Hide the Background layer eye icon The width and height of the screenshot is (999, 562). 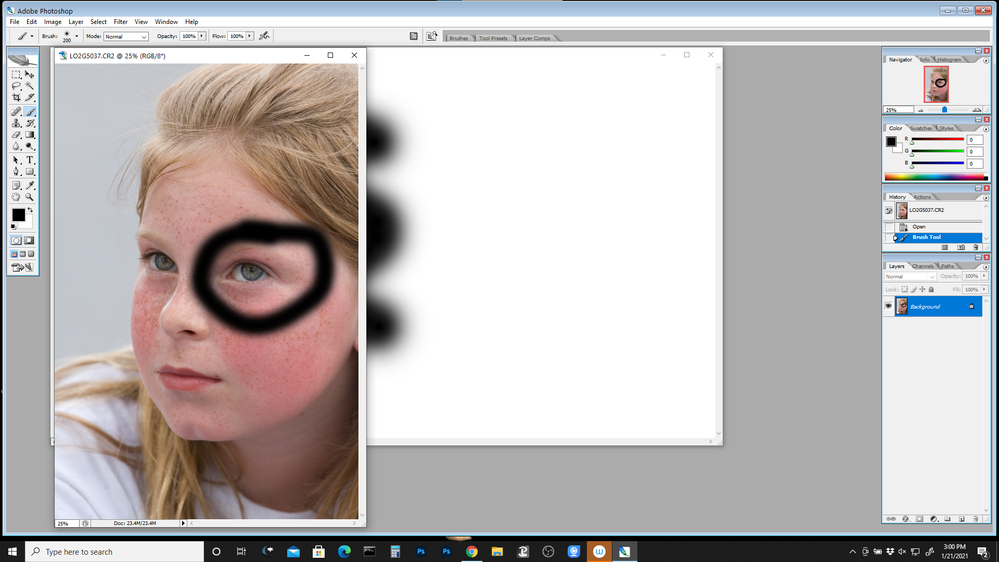(x=888, y=306)
